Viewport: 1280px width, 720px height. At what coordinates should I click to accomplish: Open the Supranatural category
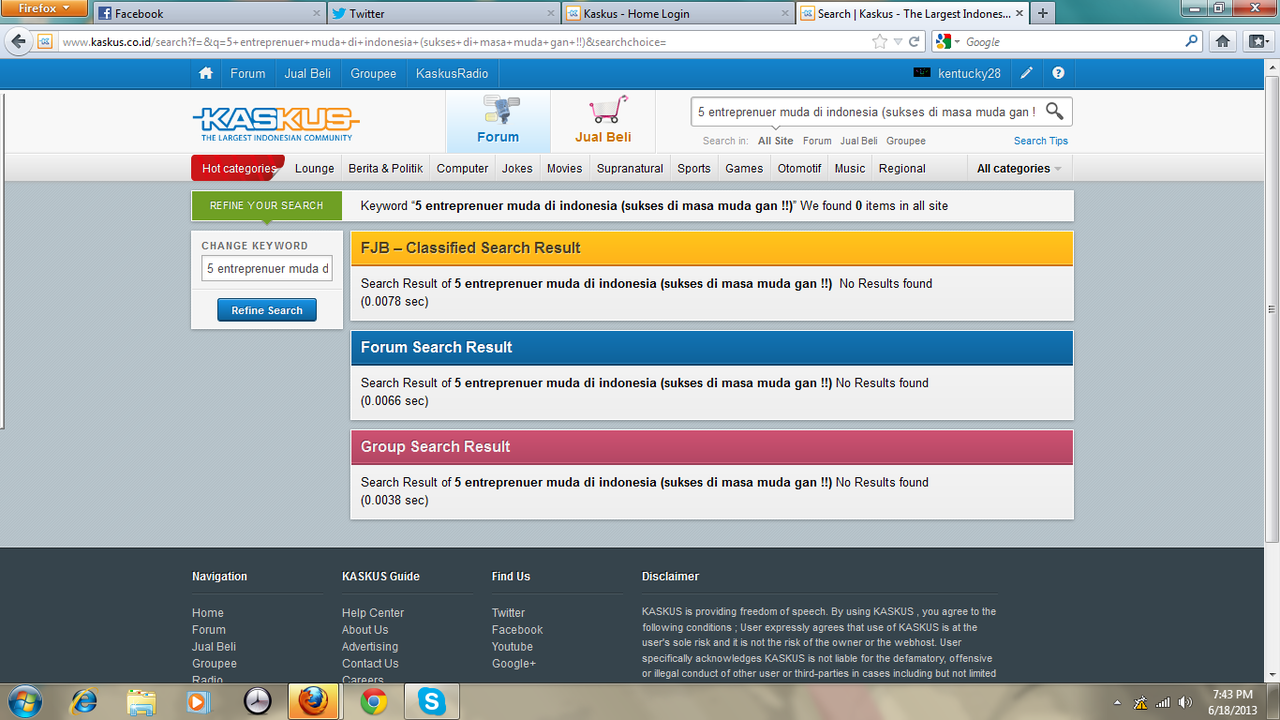coord(630,168)
